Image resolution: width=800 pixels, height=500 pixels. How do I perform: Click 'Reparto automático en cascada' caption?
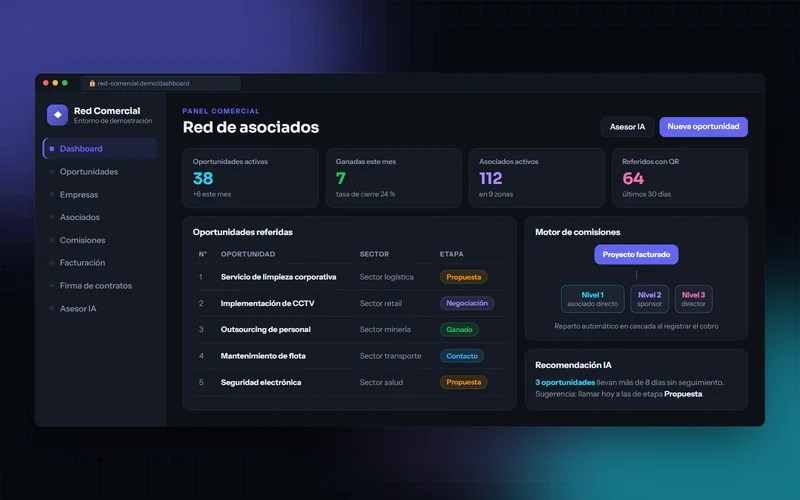[x=636, y=326]
